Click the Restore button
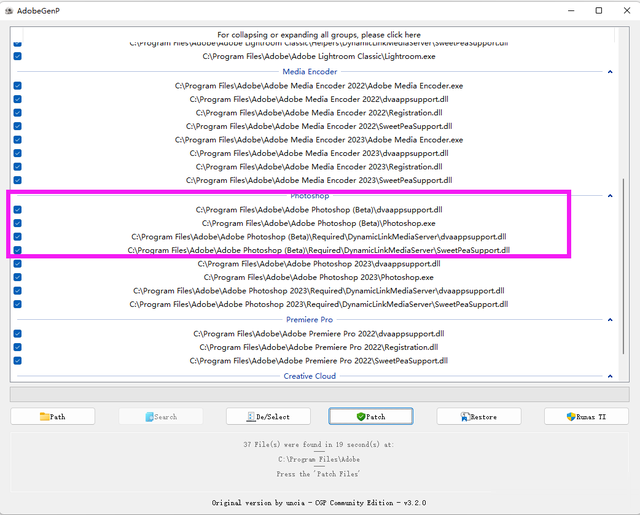640x515 pixels. [479, 417]
